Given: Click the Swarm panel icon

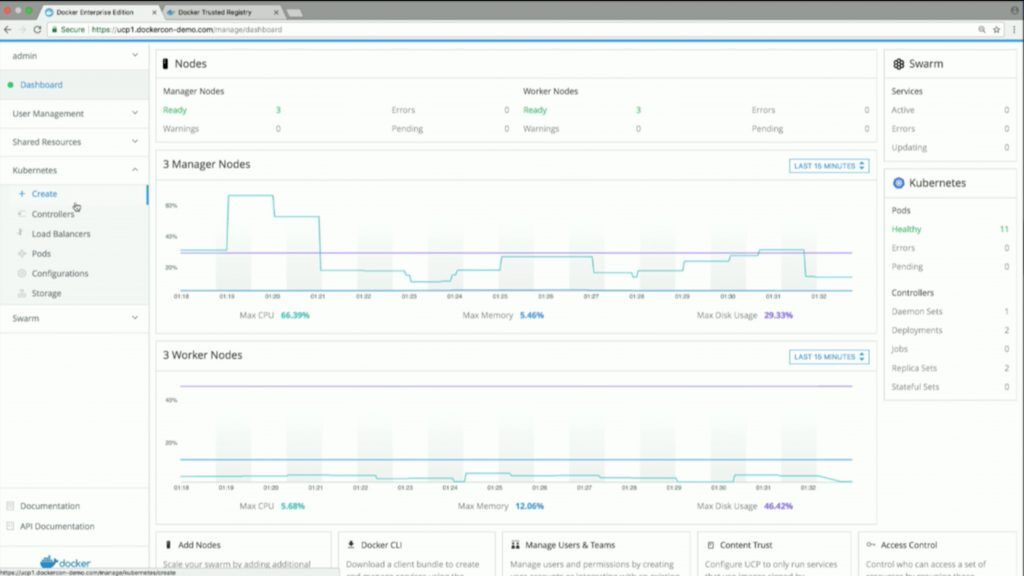Looking at the screenshot, I should point(899,64).
